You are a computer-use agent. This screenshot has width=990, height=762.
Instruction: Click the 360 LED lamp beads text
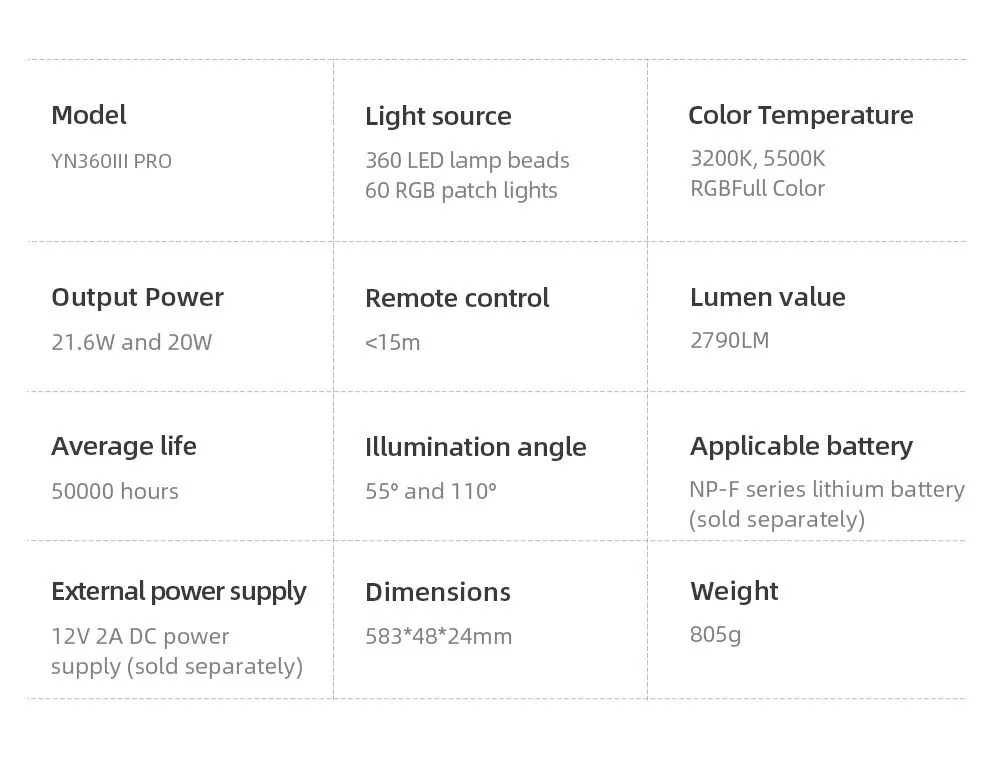click(467, 160)
